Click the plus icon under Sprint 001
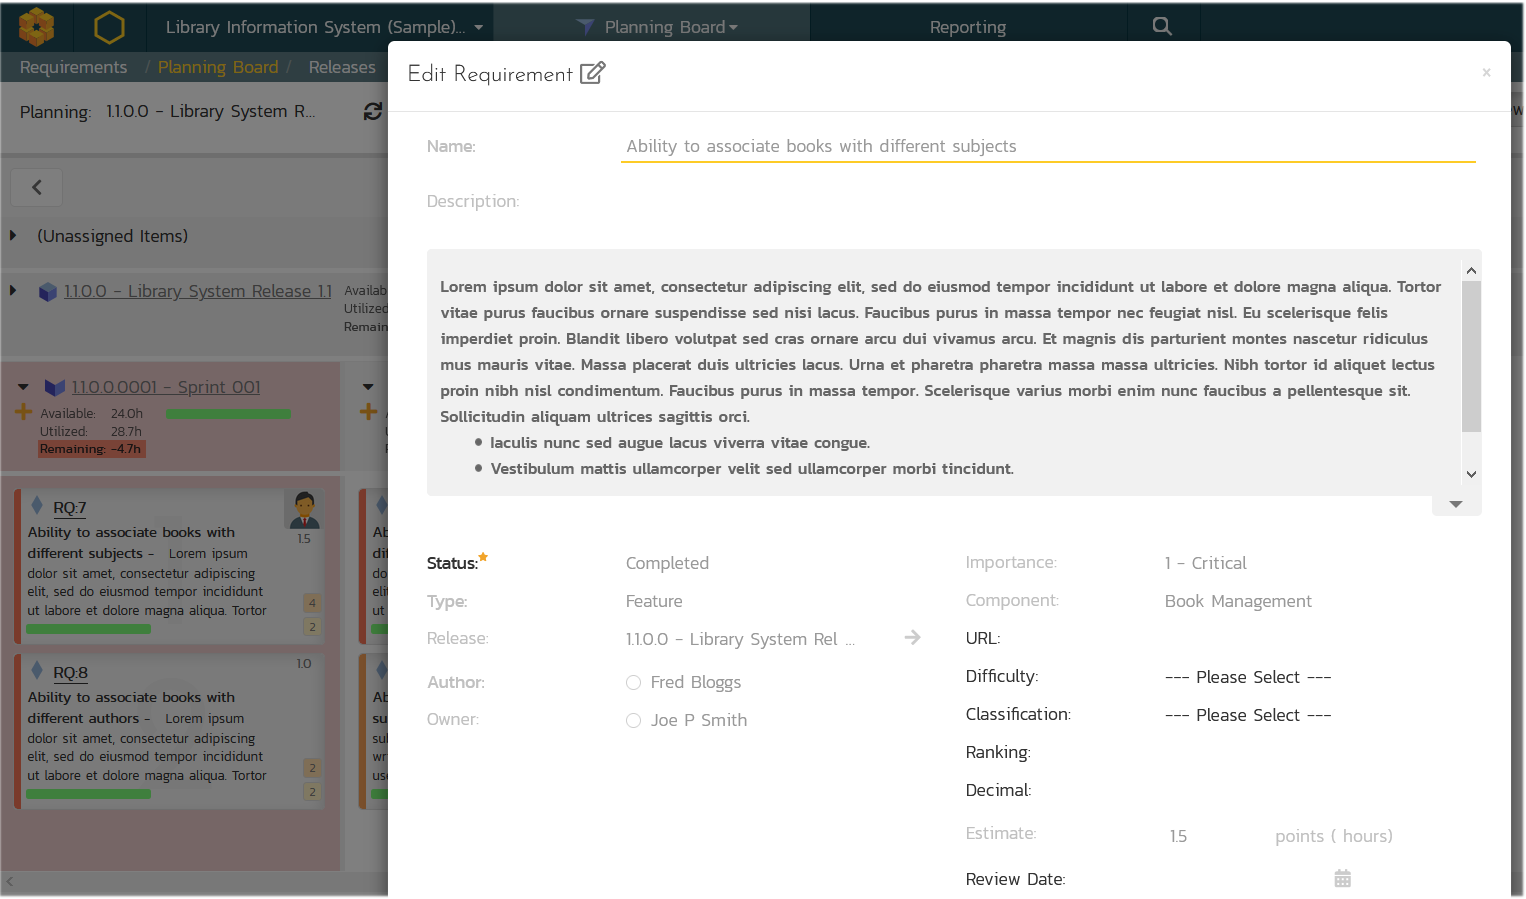 click(x=24, y=412)
